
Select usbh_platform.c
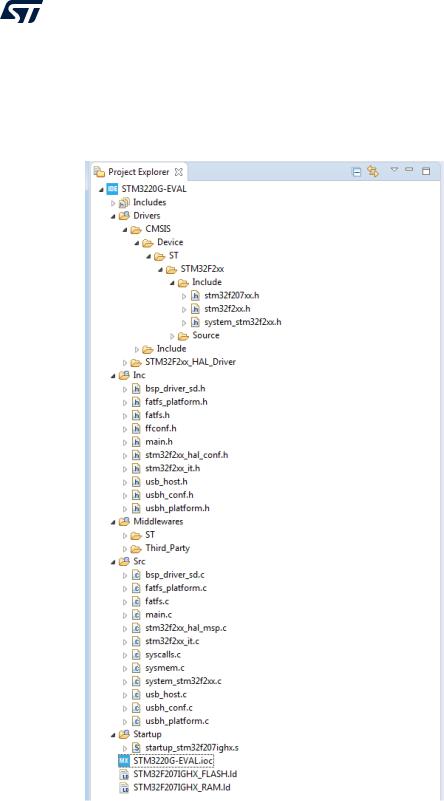(x=177, y=721)
